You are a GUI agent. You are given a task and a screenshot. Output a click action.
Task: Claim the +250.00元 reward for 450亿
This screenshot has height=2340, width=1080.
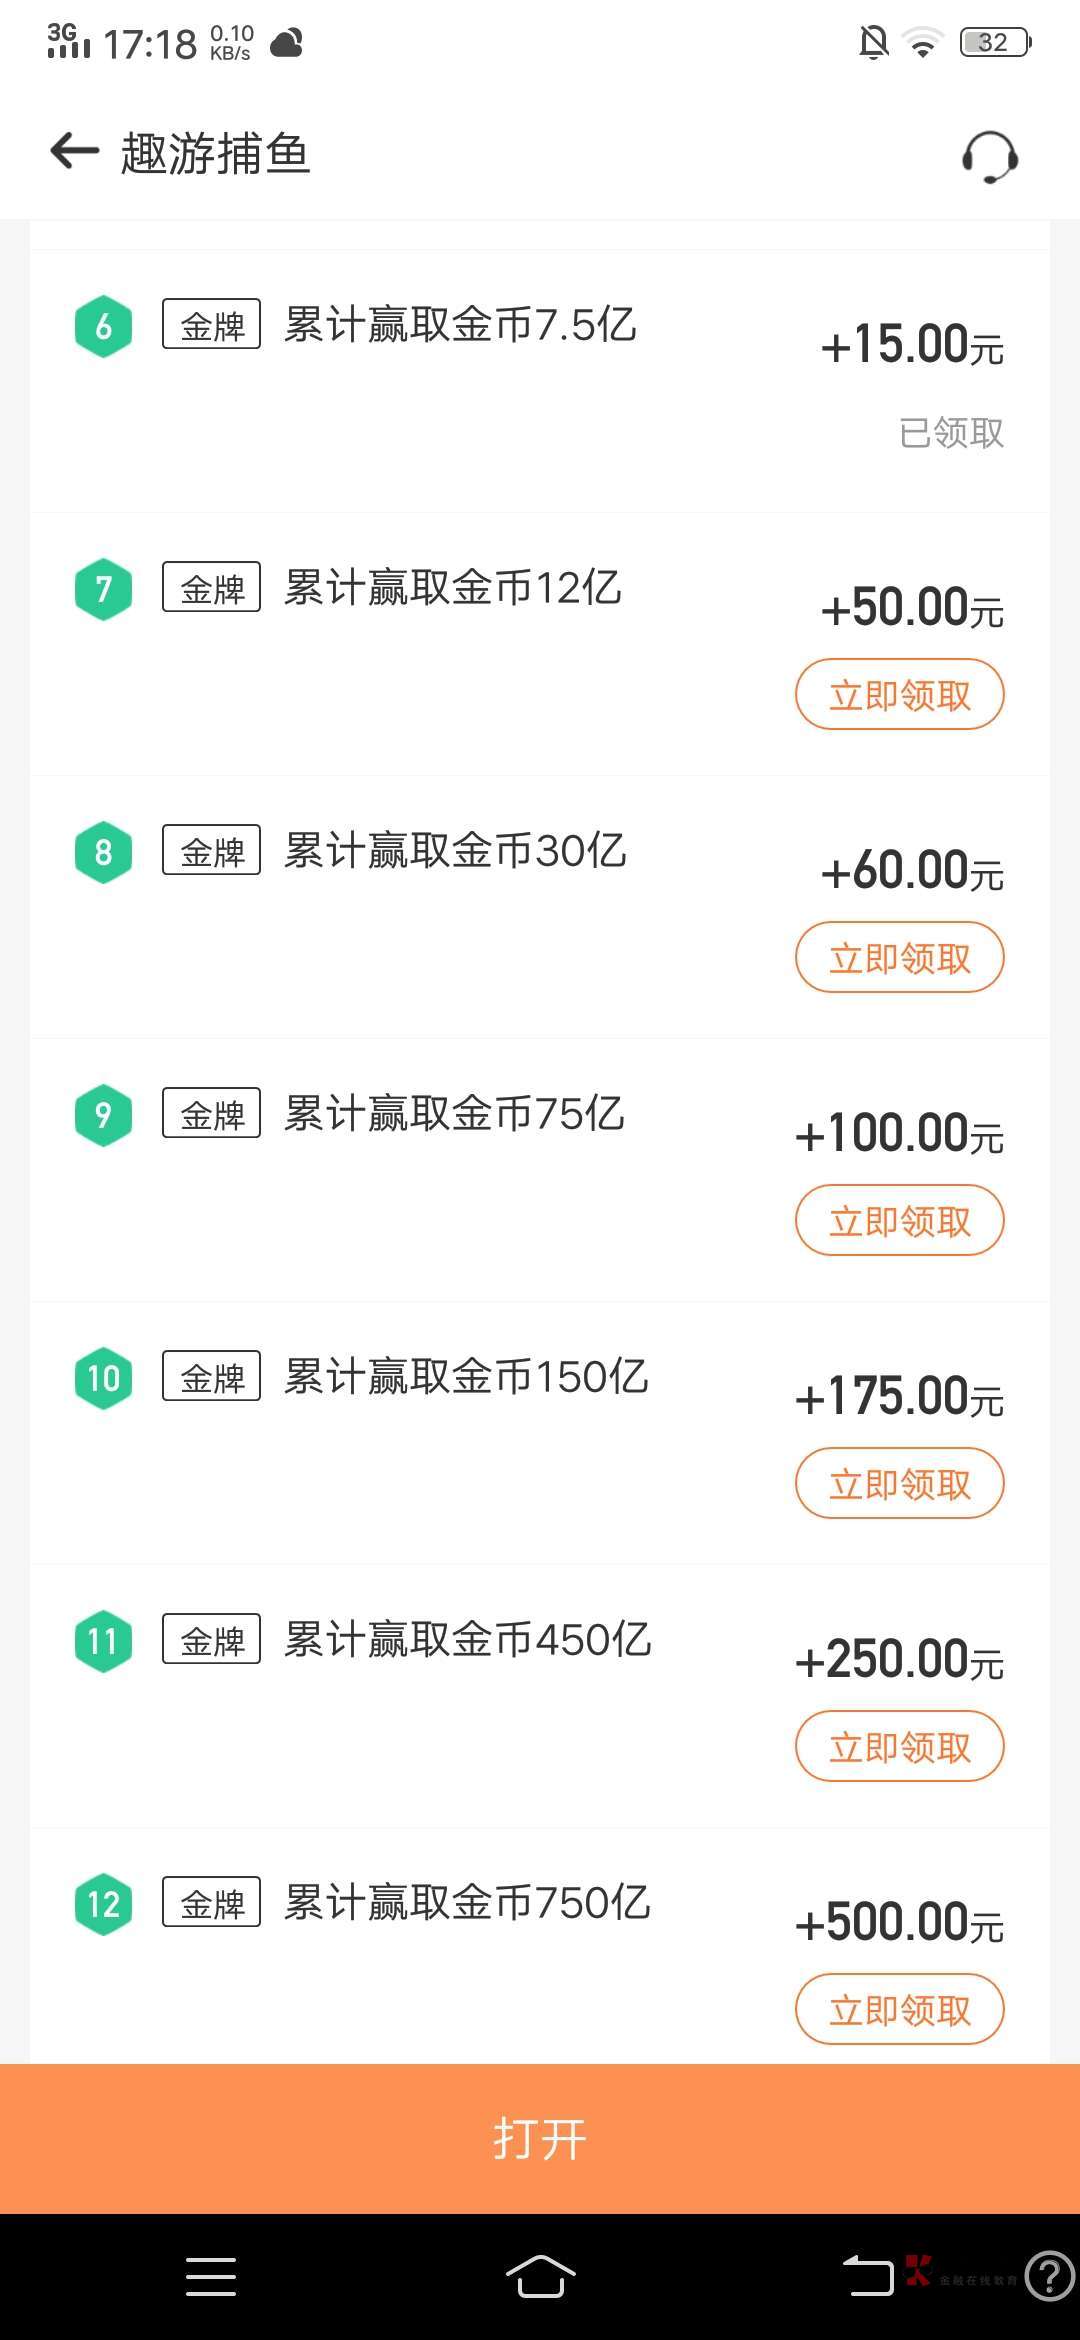click(x=899, y=1747)
